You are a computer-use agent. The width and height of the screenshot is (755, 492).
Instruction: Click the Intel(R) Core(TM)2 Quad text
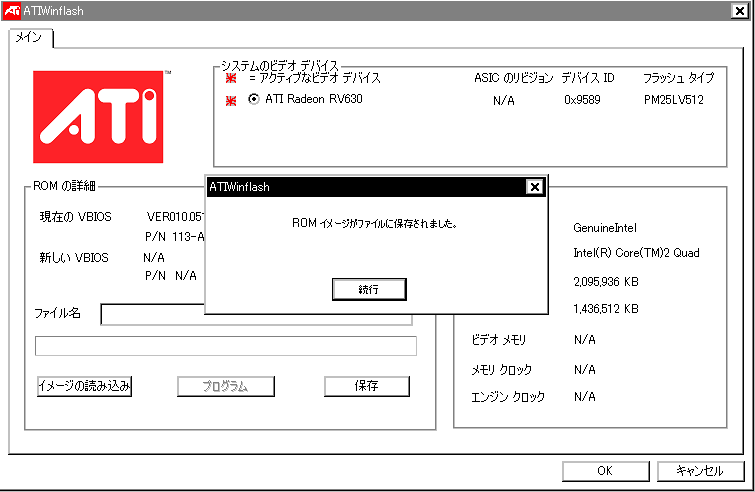coord(636,253)
